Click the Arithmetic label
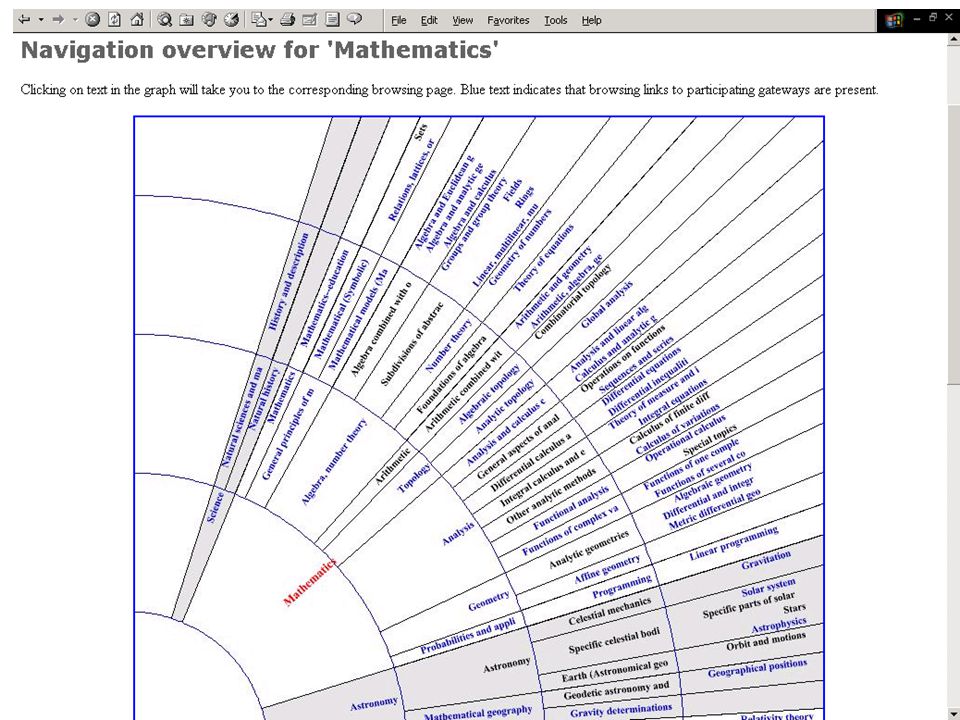 click(x=392, y=467)
